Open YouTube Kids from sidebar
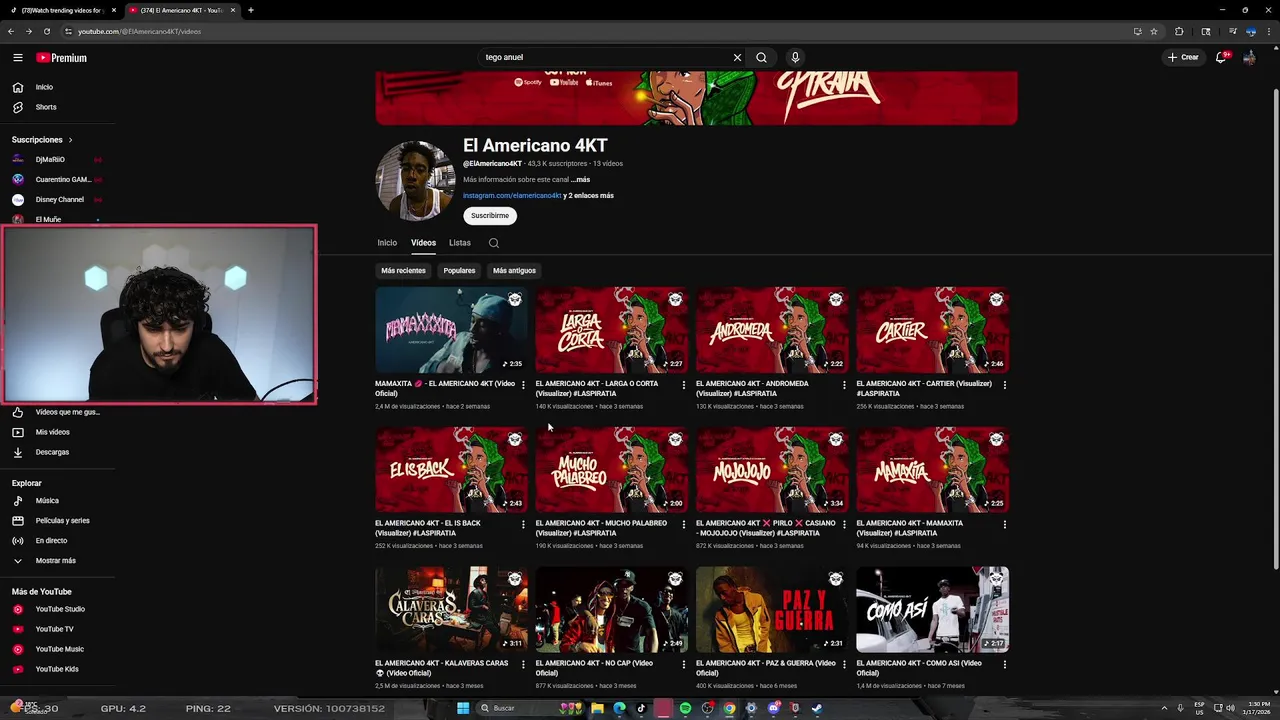Screen dimensions: 1280x720 [x=57, y=669]
